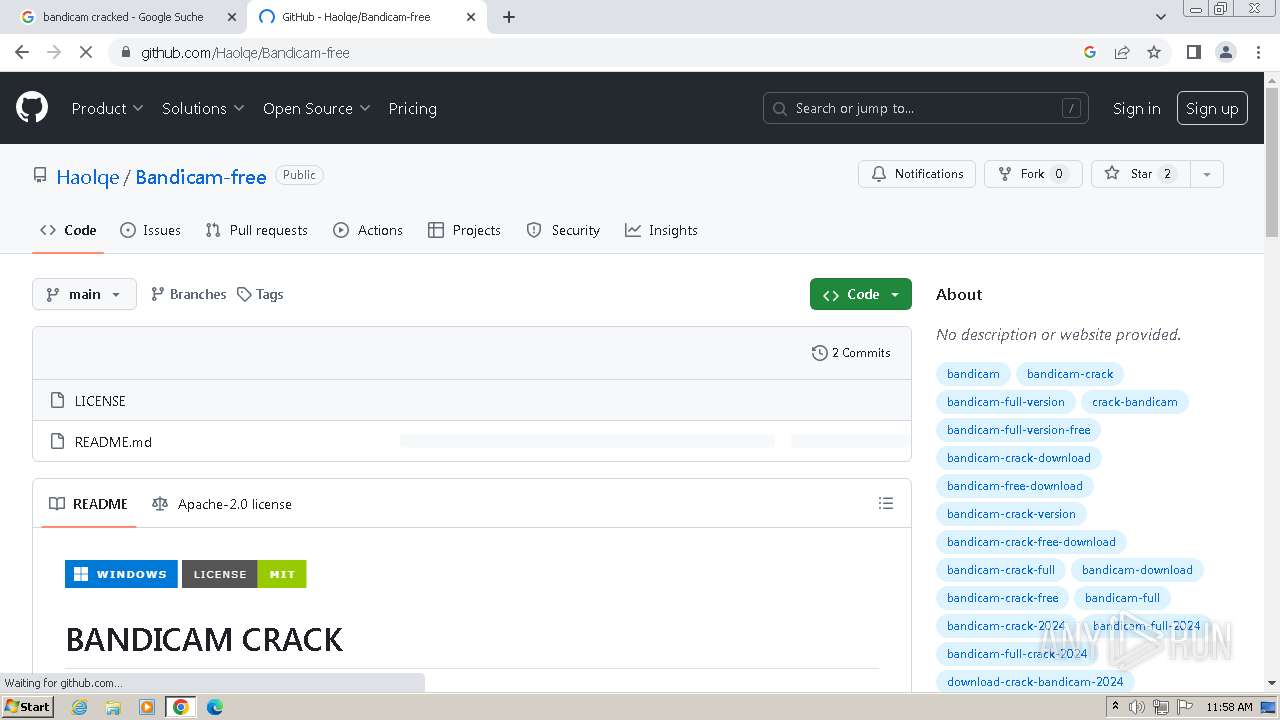Screen dimensions: 1280x720
Task: Click the browser address bar URL
Action: [x=245, y=52]
